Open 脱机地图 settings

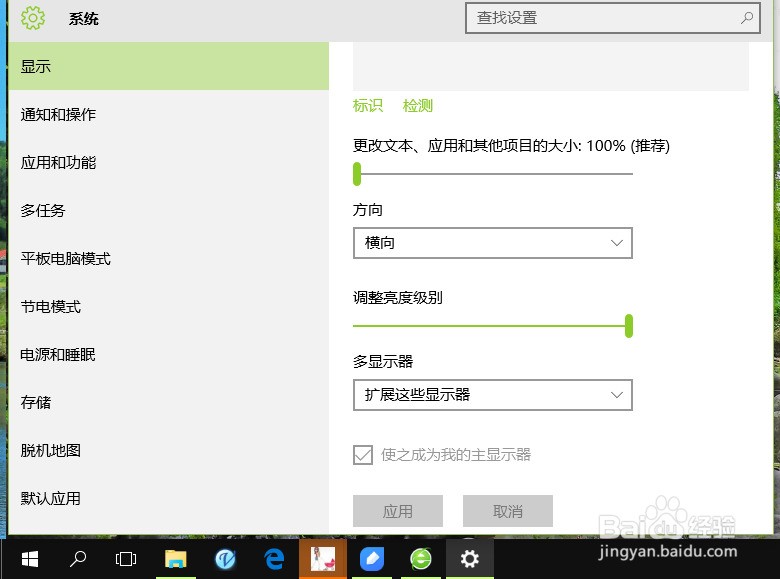point(169,450)
